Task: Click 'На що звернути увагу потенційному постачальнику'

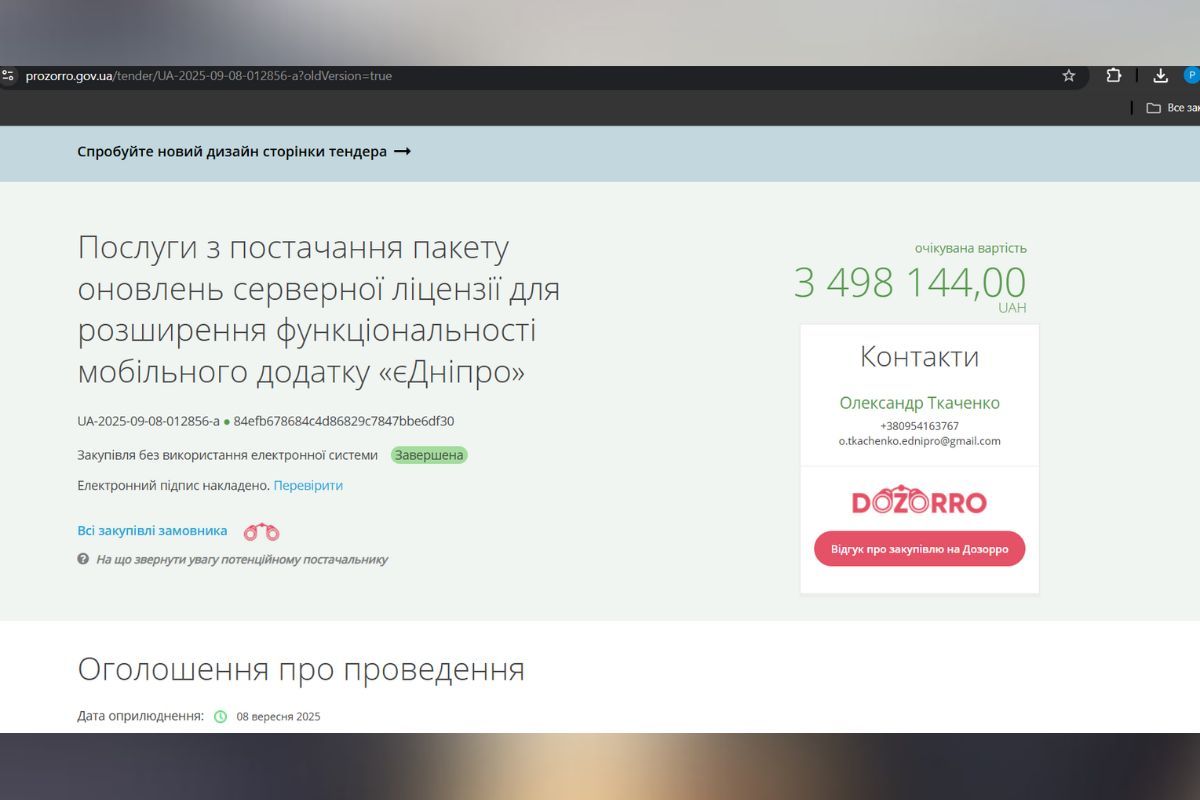Action: [x=242, y=560]
